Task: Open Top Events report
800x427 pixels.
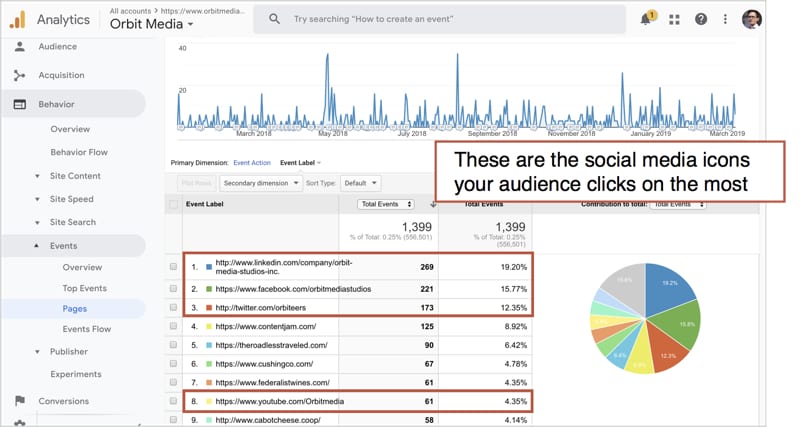Action: coord(85,288)
